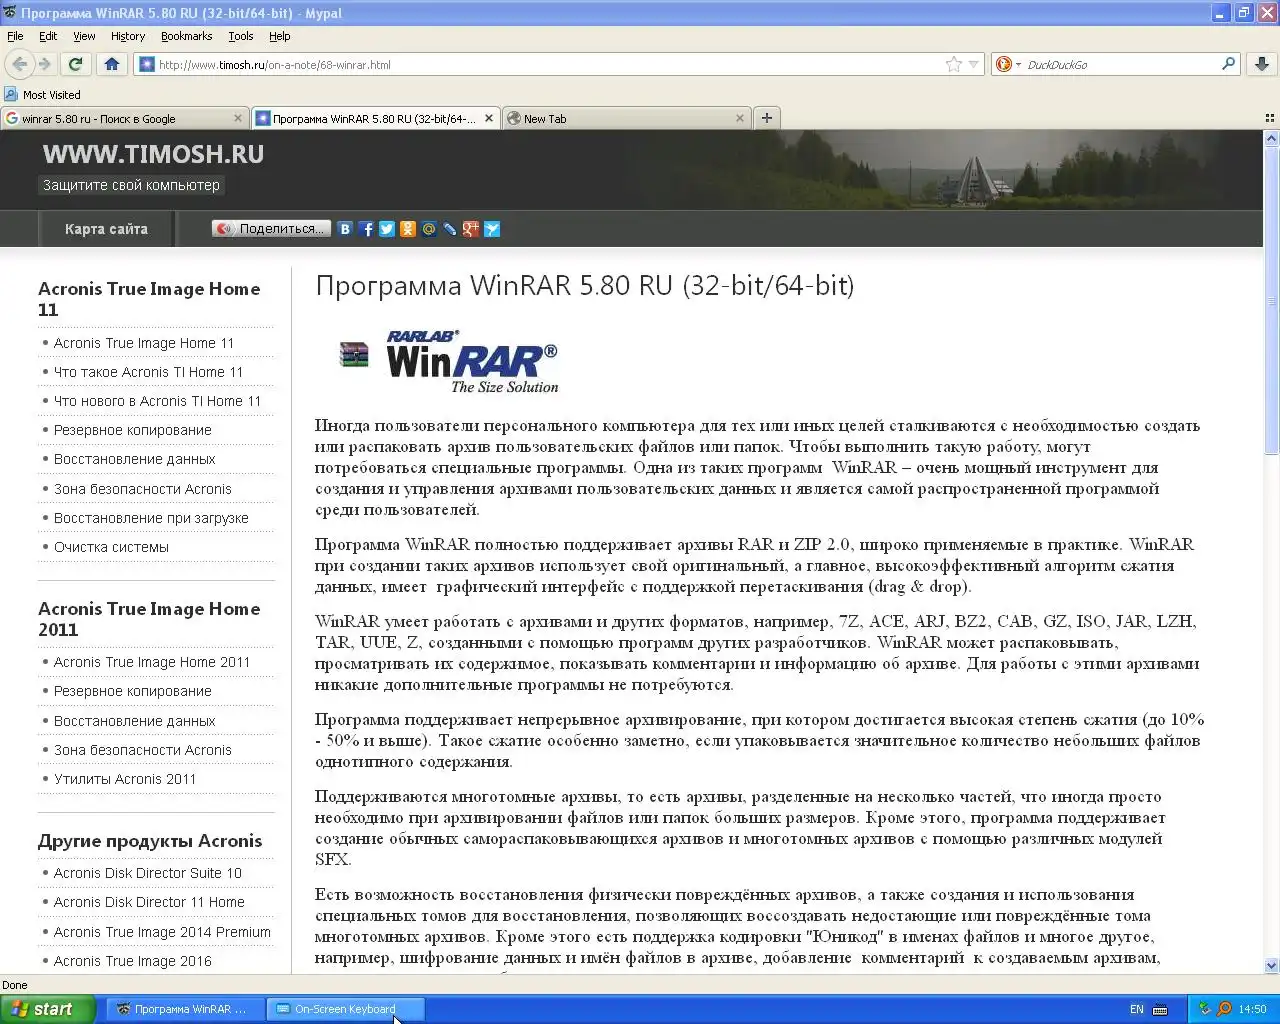
Task: Close the New Tab tab
Action: pos(740,118)
